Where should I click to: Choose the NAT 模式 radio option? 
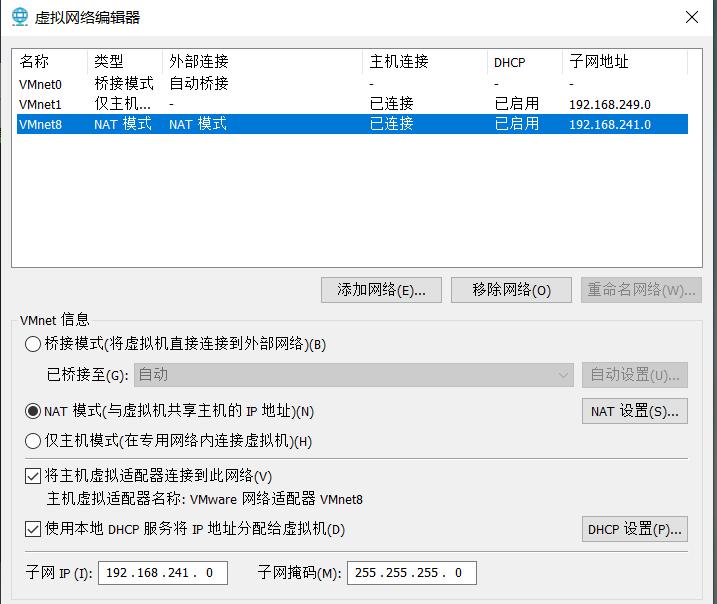(x=33, y=411)
